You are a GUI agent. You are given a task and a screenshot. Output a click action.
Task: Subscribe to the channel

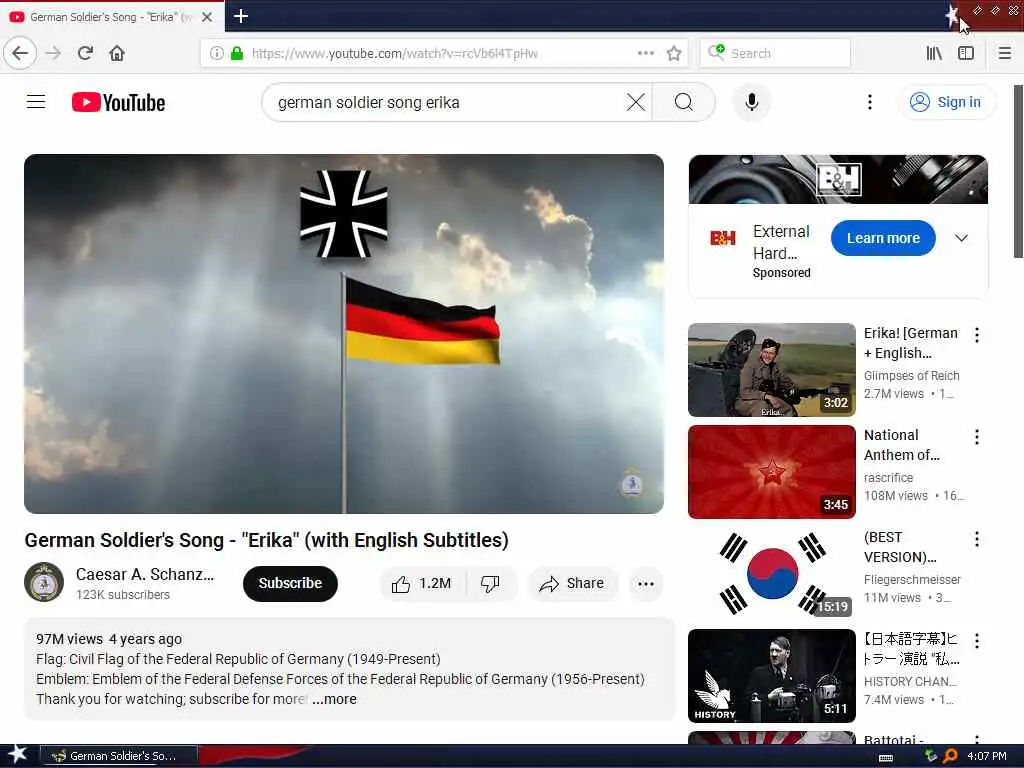(290, 583)
